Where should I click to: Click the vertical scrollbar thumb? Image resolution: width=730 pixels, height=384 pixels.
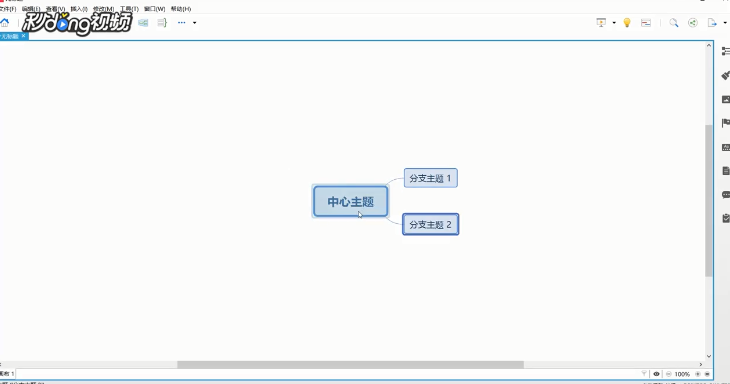point(709,201)
